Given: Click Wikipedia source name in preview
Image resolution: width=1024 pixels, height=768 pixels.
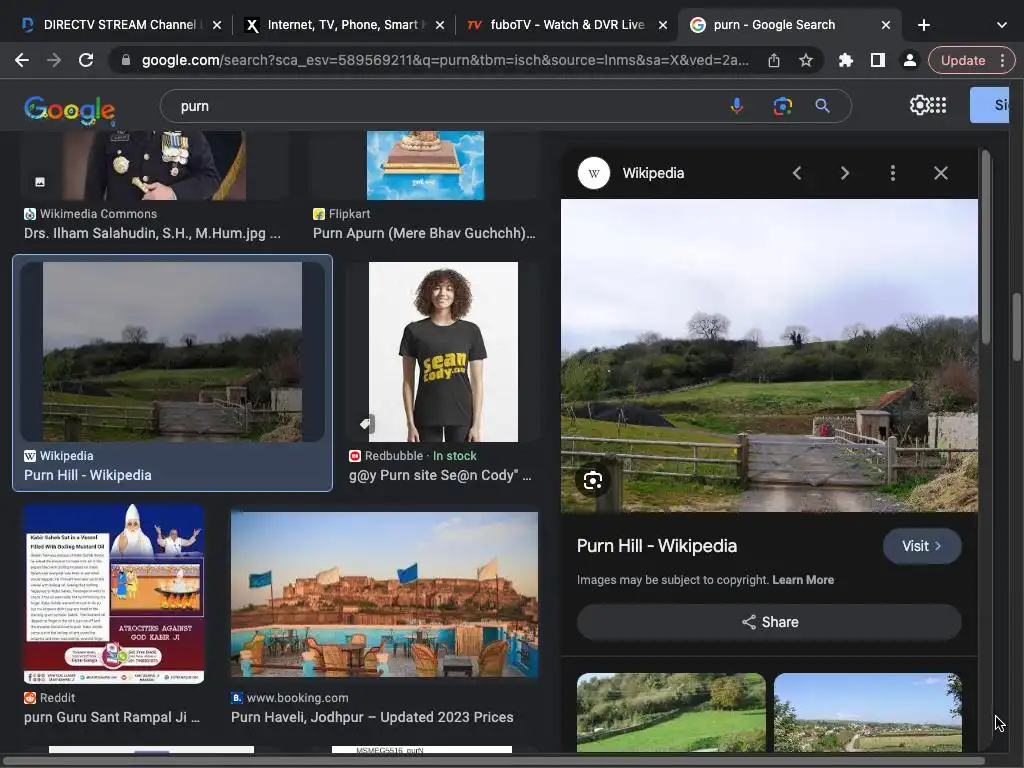Looking at the screenshot, I should click(653, 173).
